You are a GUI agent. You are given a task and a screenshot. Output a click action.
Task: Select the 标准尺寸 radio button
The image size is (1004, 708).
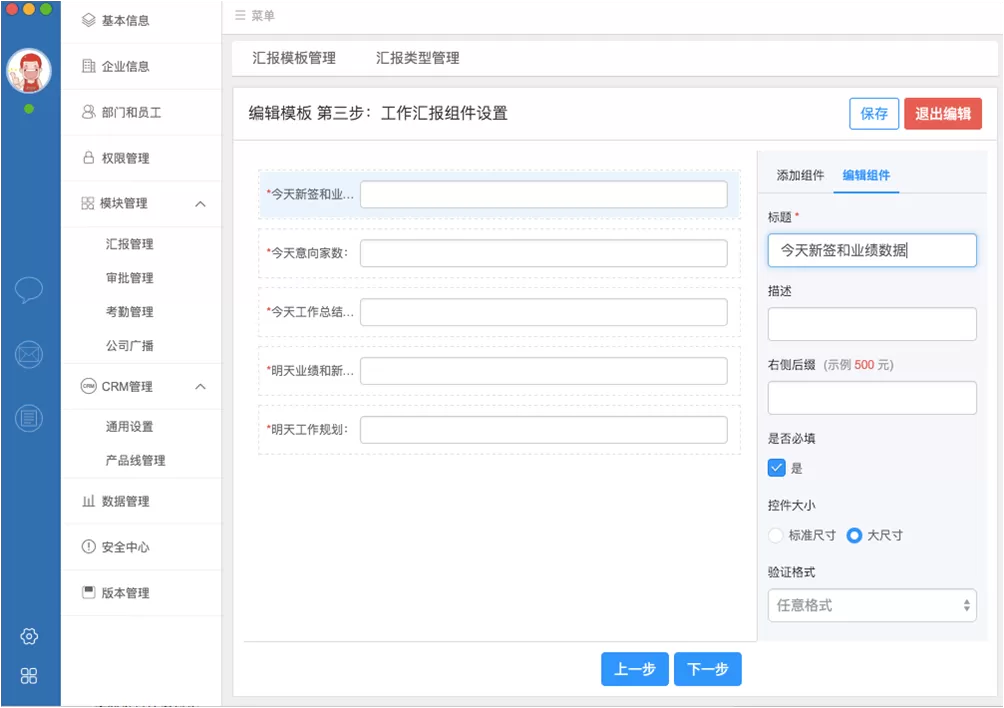775,535
